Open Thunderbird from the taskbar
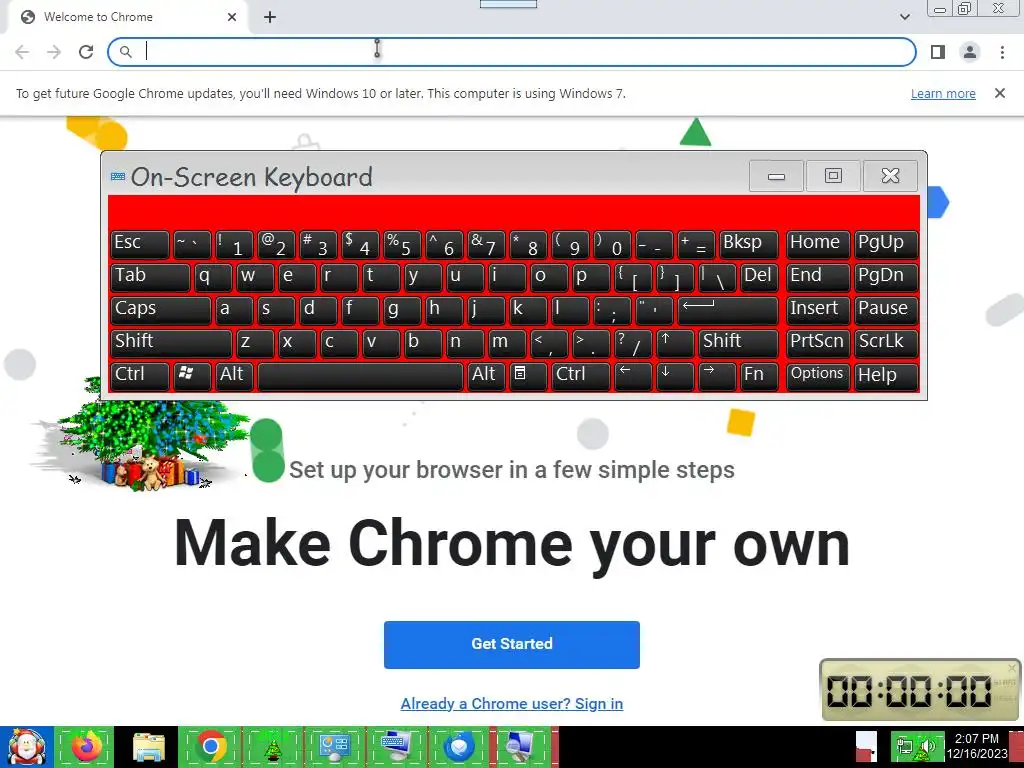 [459, 747]
